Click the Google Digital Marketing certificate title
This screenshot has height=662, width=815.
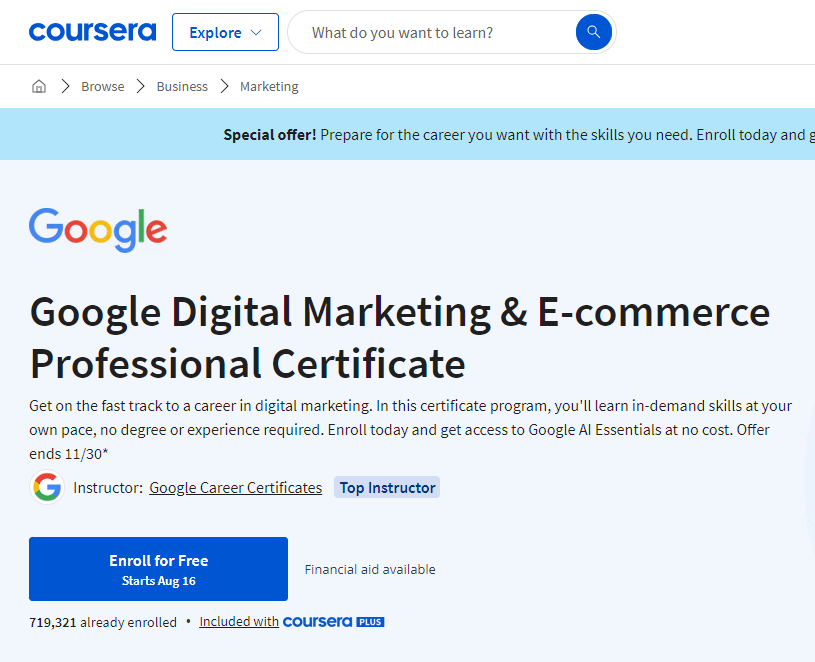pyautogui.click(x=400, y=337)
